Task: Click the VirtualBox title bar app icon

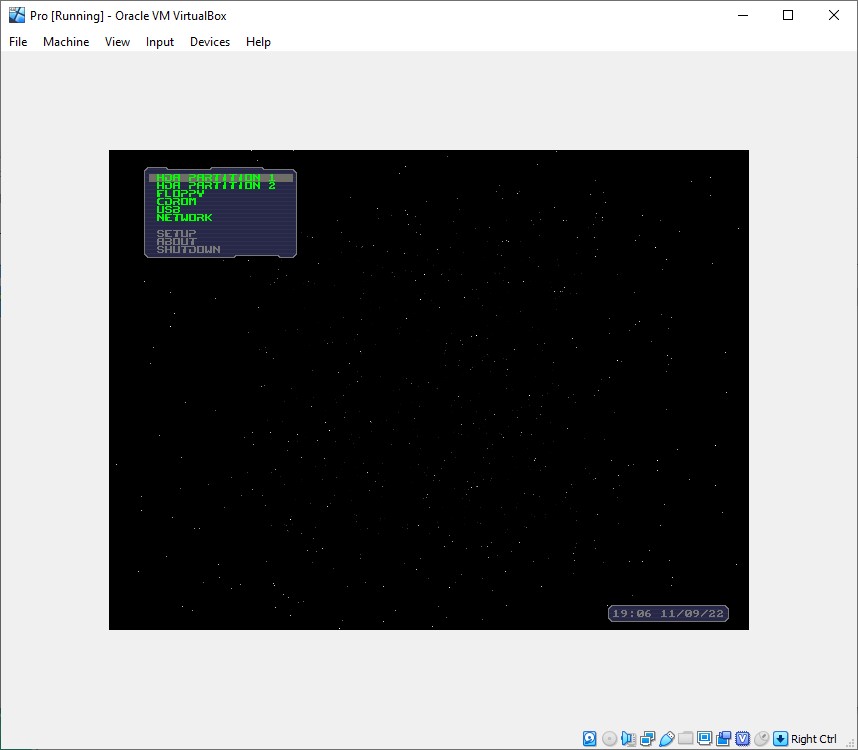Action: 17,15
